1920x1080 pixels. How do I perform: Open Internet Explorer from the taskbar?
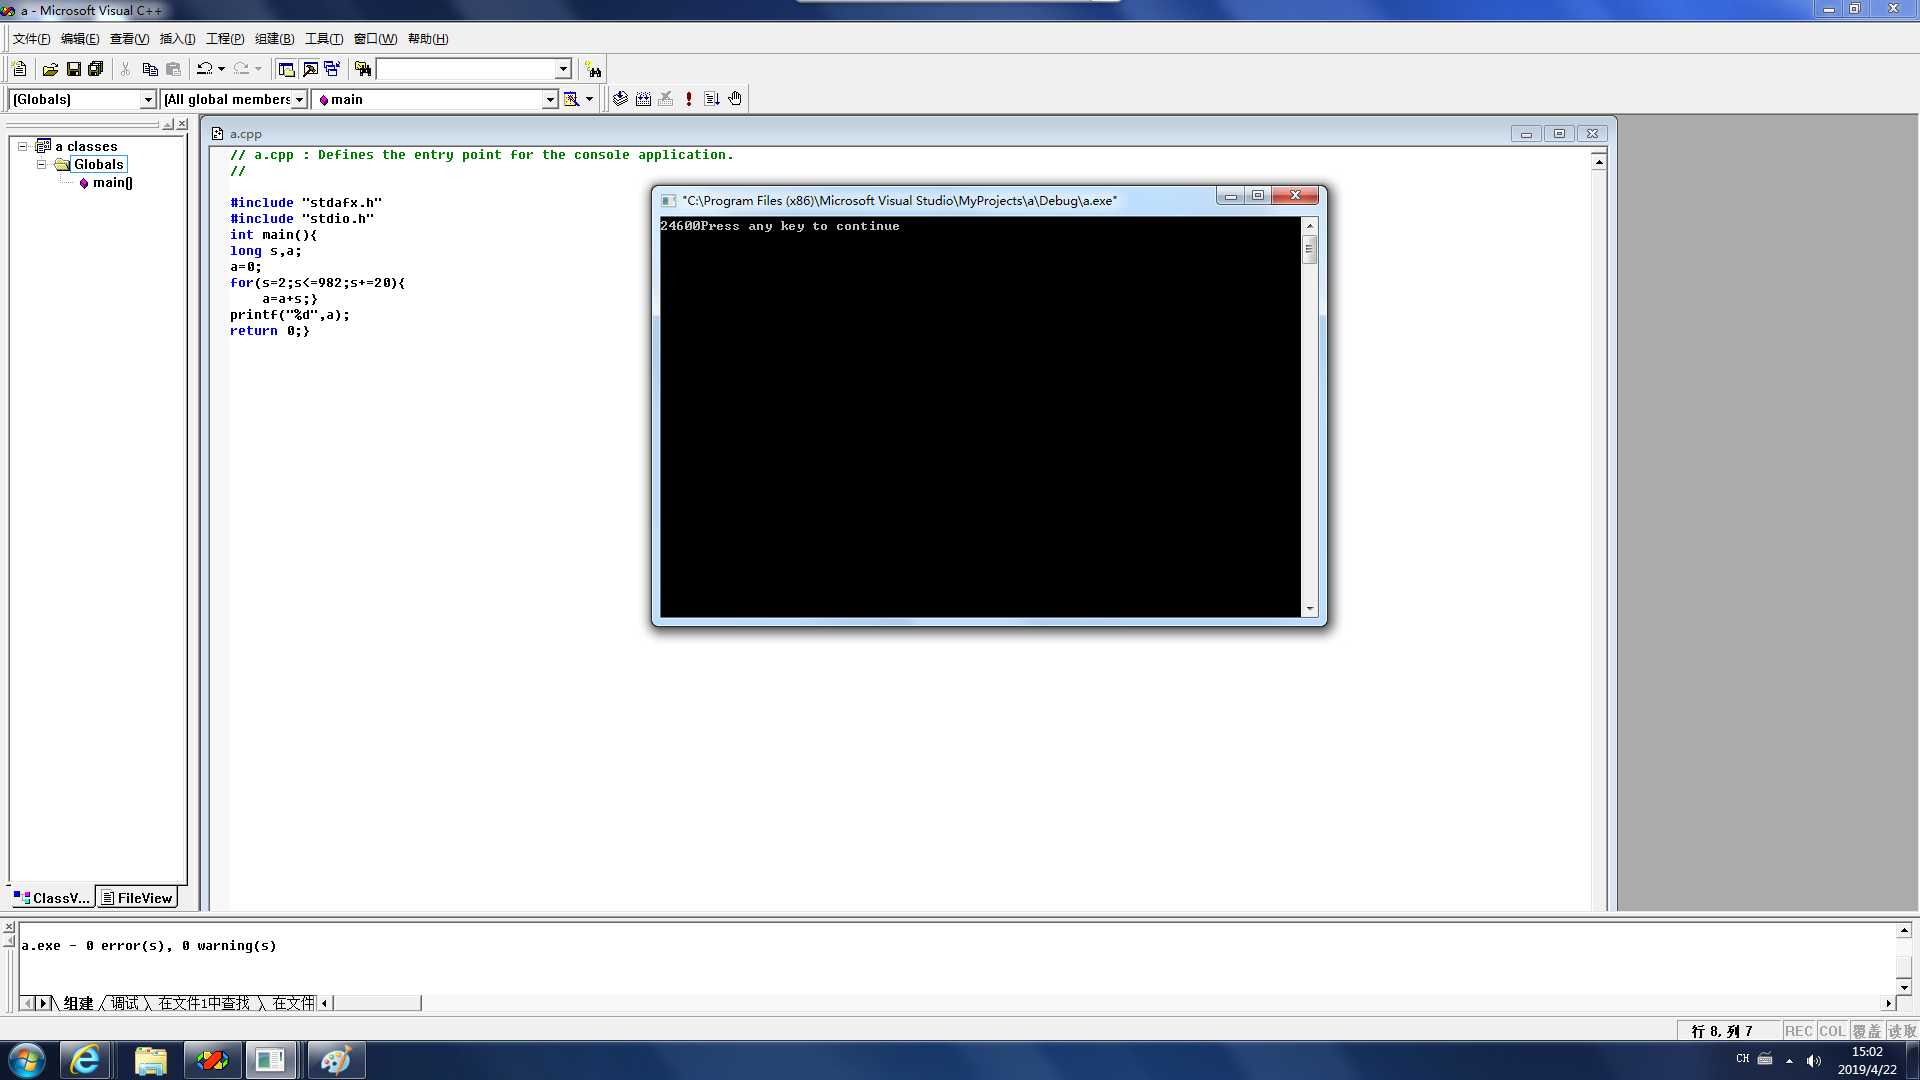coord(85,1060)
